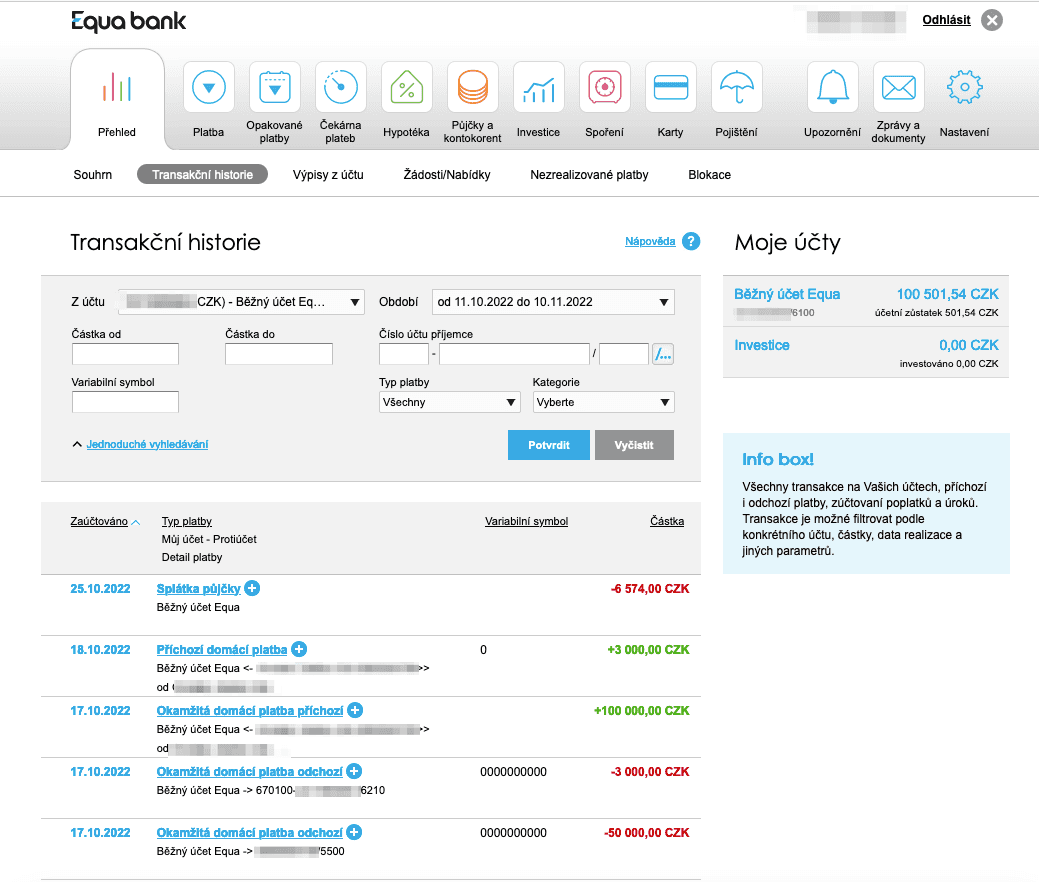Viewport: 1039px width, 882px height.
Task: Open the Platba payment icon
Action: (209, 87)
